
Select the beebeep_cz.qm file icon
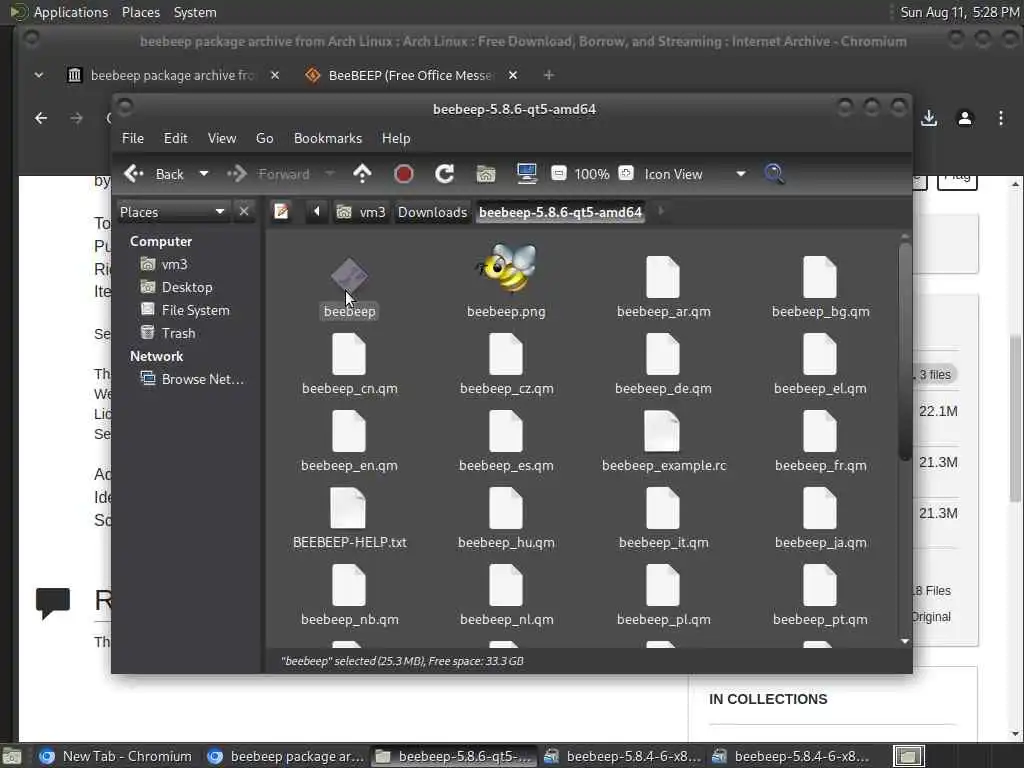[x=506, y=354]
